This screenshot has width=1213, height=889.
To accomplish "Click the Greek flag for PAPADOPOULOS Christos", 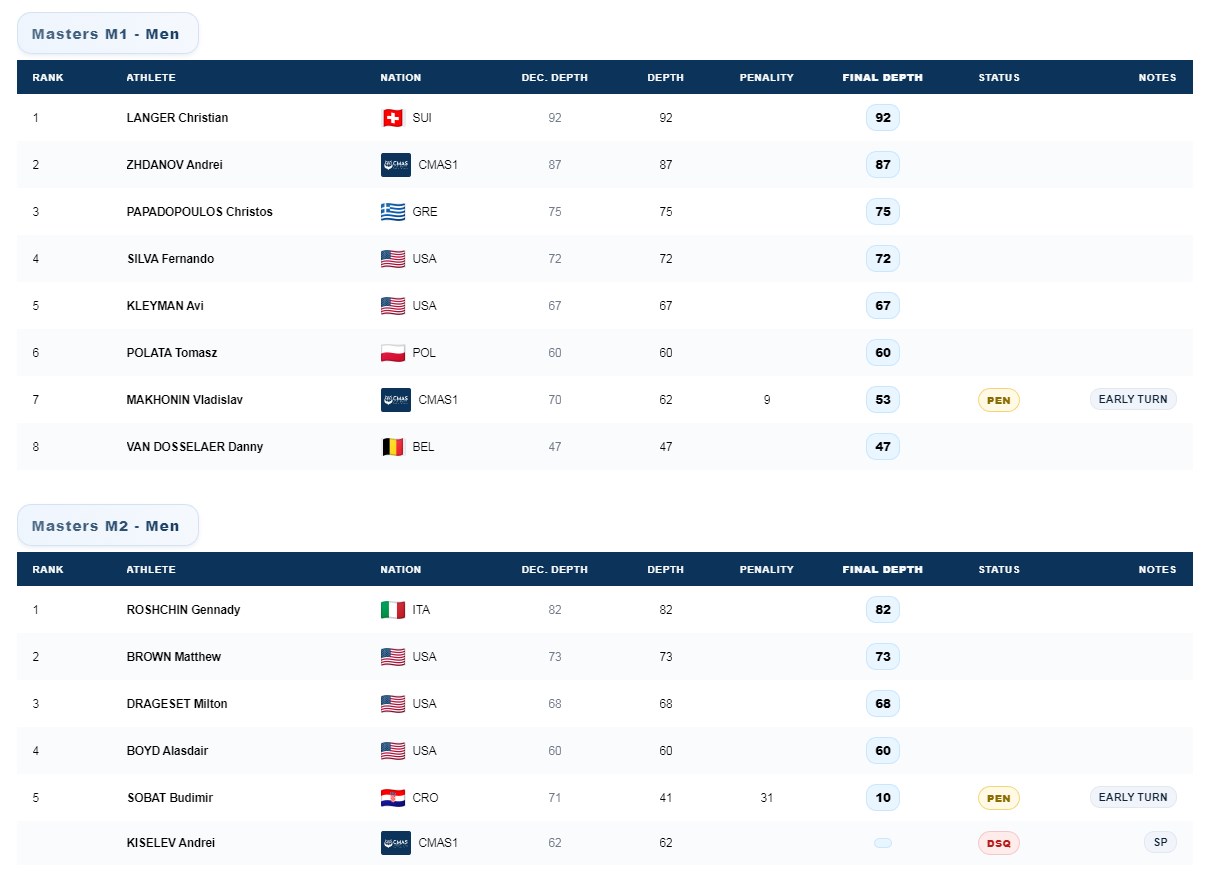I will (x=393, y=212).
